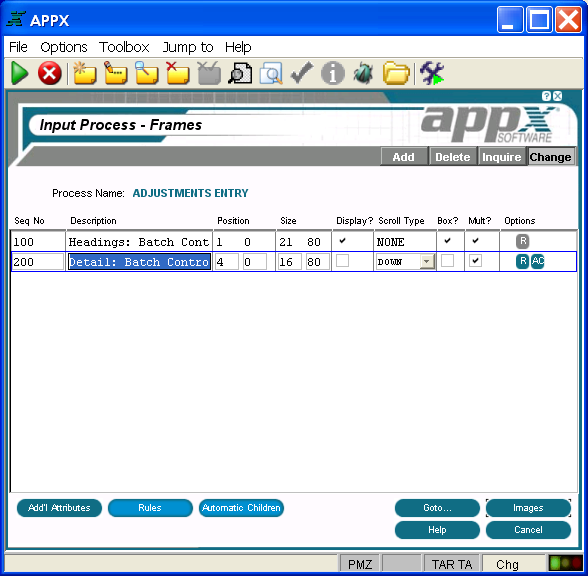Click the bug debugger icon
The height and width of the screenshot is (576, 588).
point(363,73)
